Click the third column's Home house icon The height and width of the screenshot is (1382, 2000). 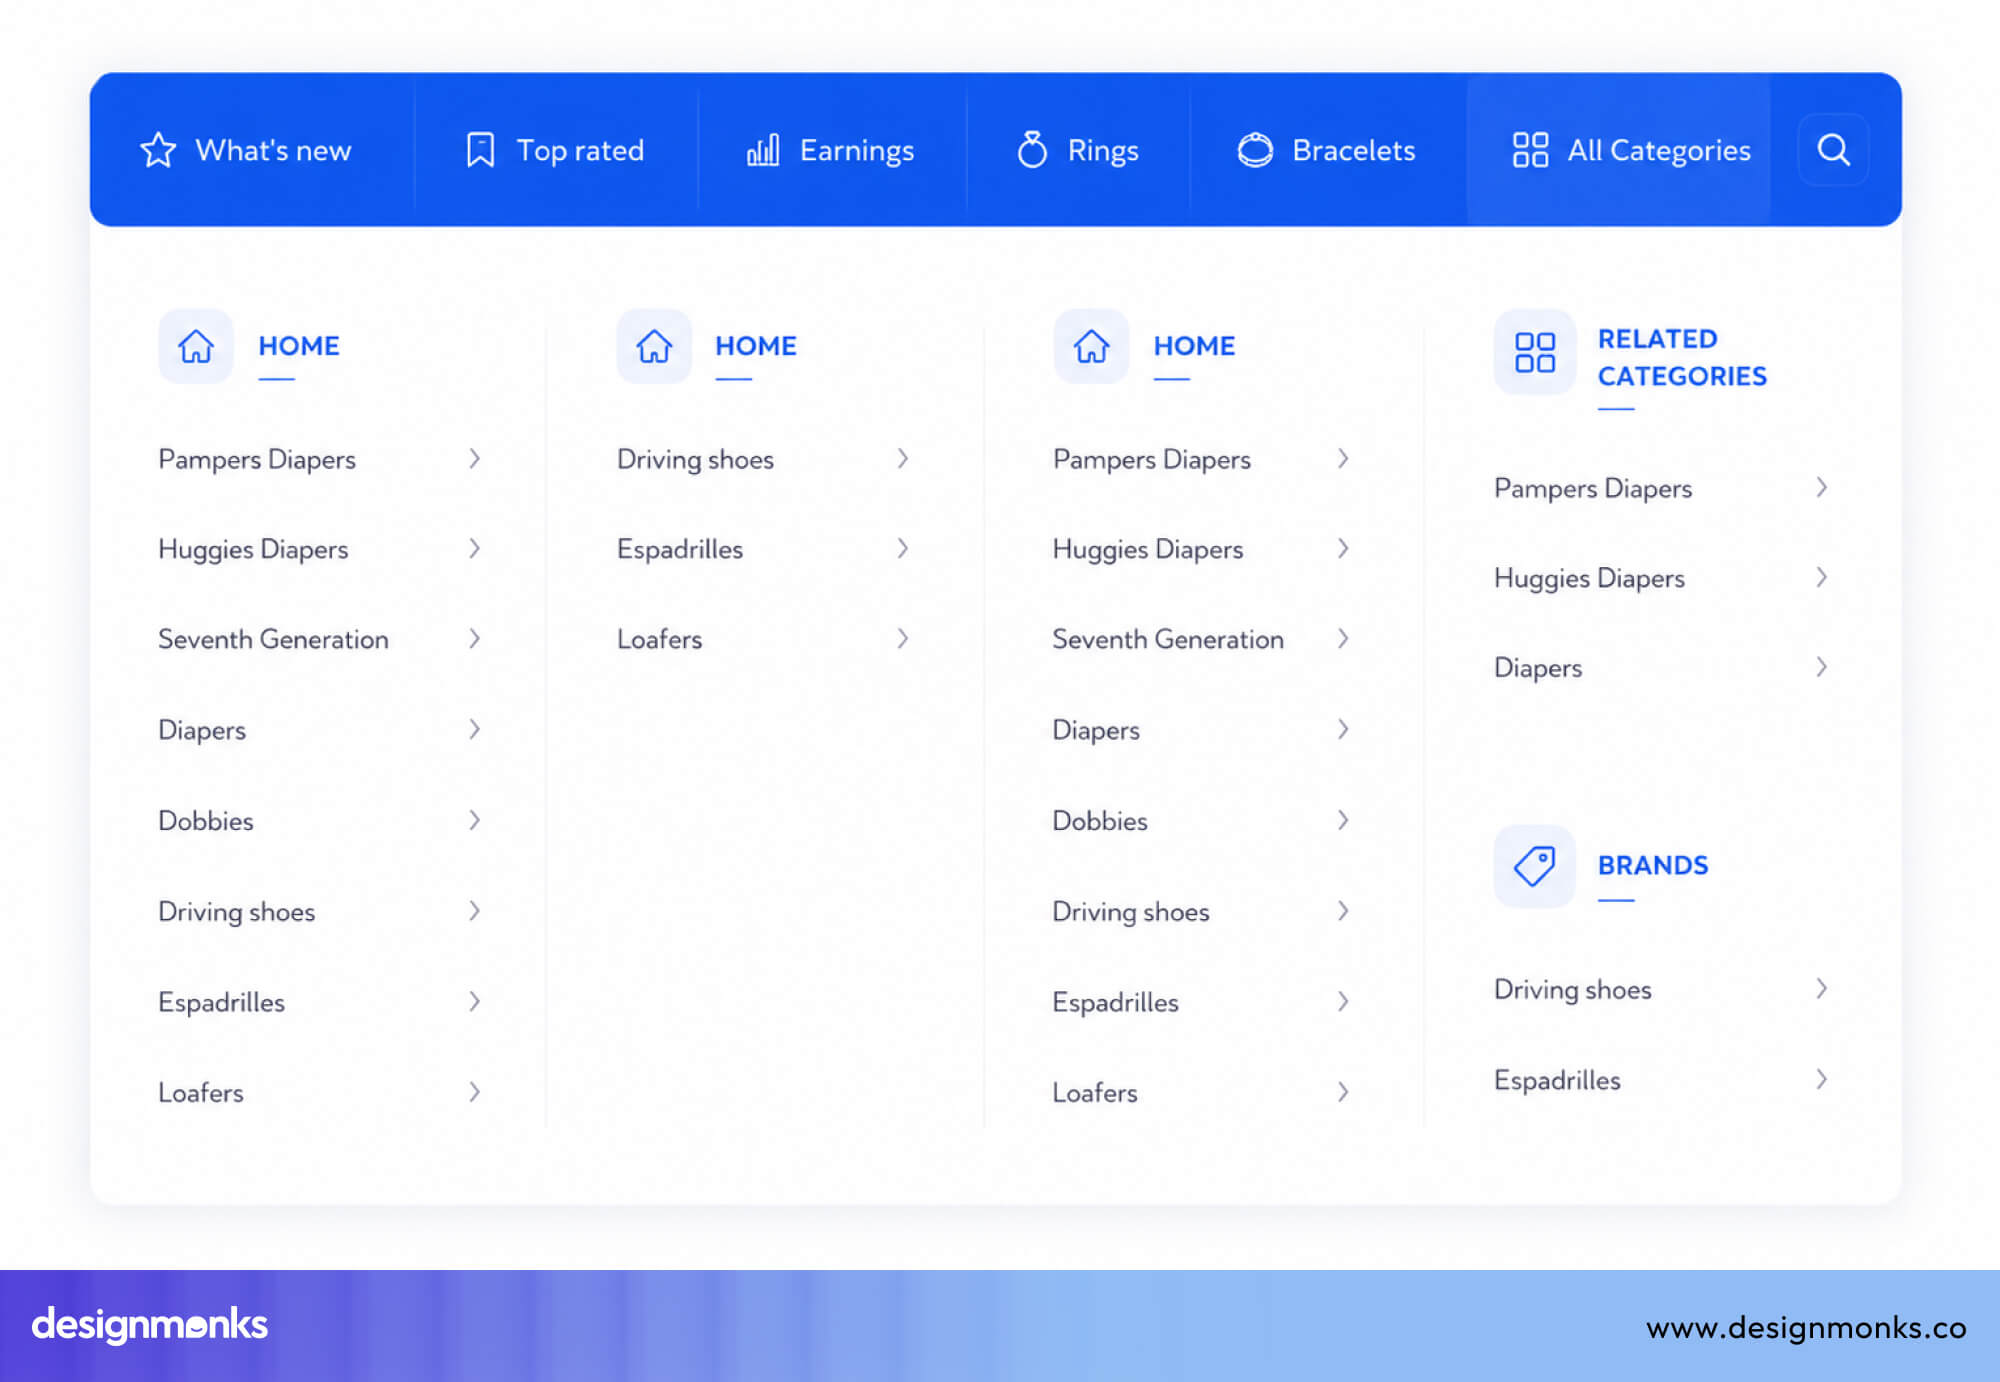pyautogui.click(x=1091, y=346)
